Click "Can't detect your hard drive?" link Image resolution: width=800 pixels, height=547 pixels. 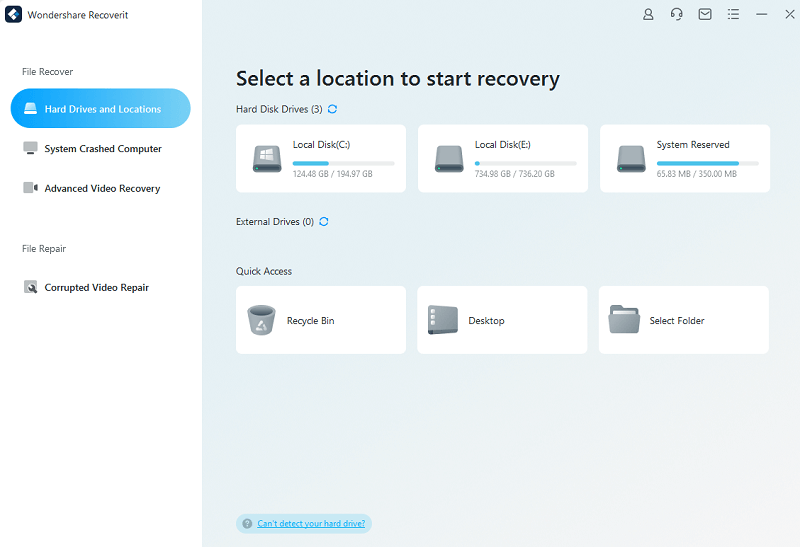point(312,523)
